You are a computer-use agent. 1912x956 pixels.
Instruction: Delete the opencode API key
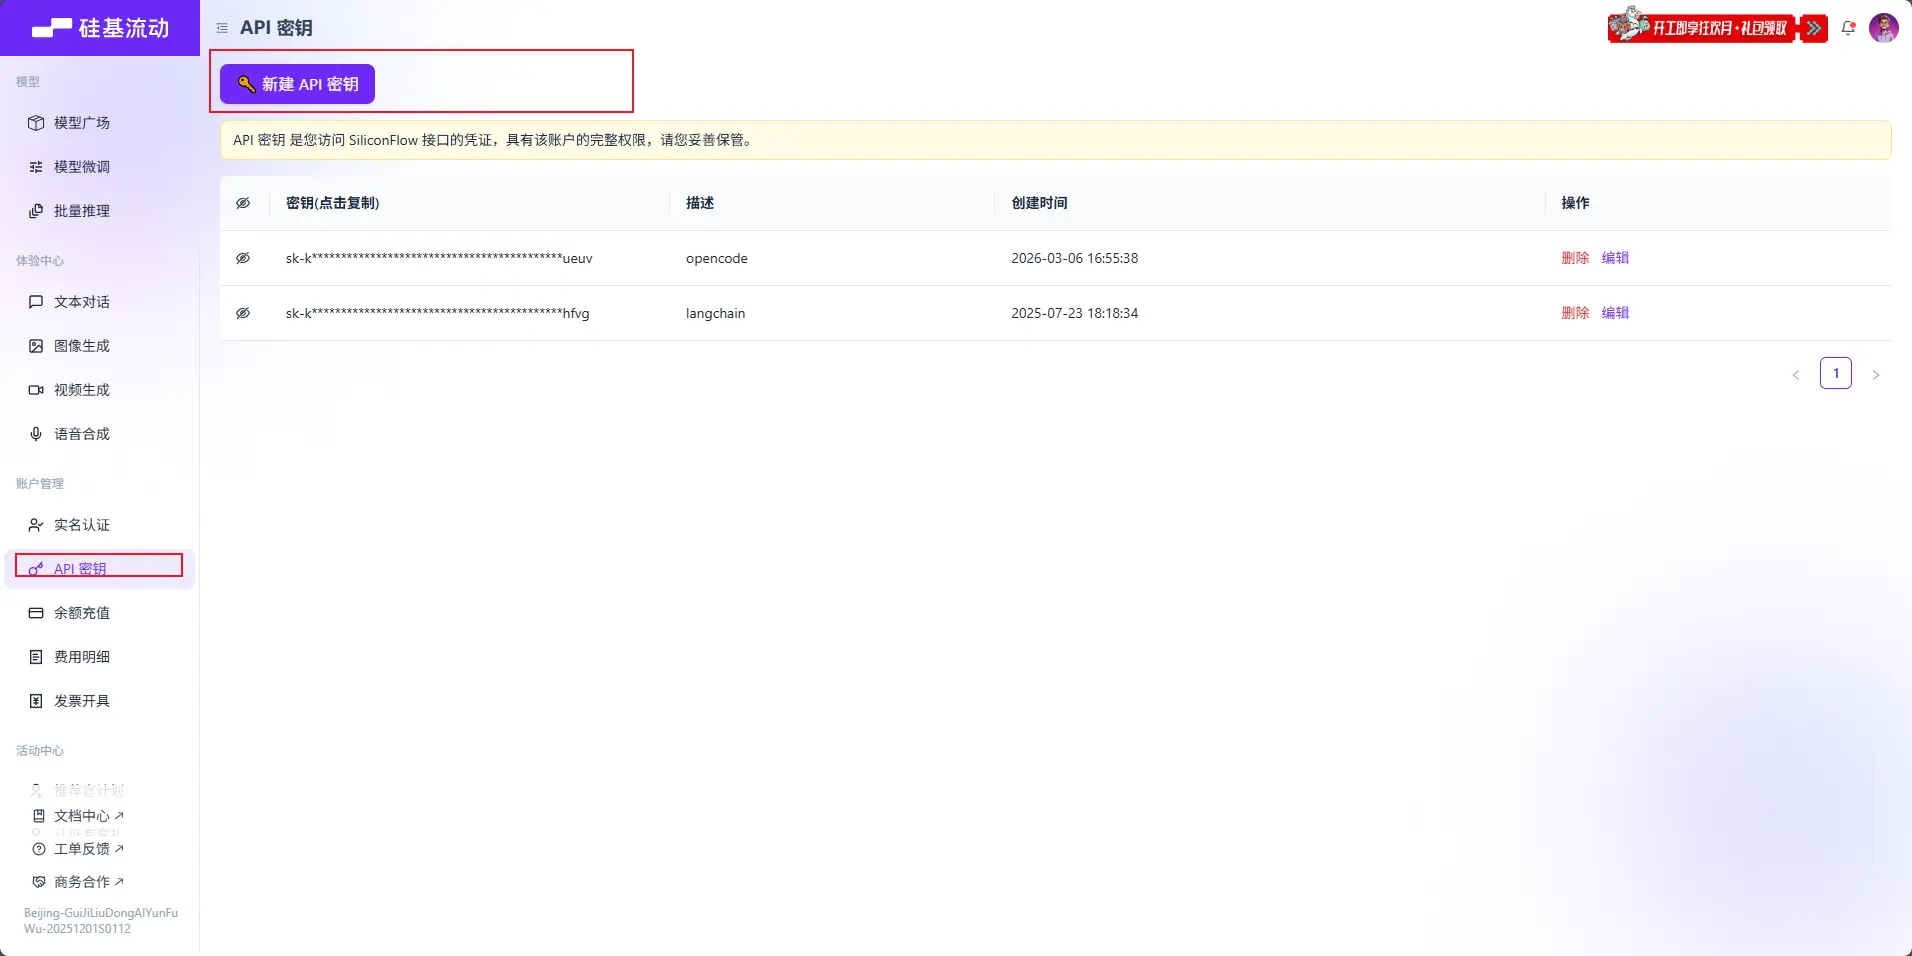pos(1575,258)
